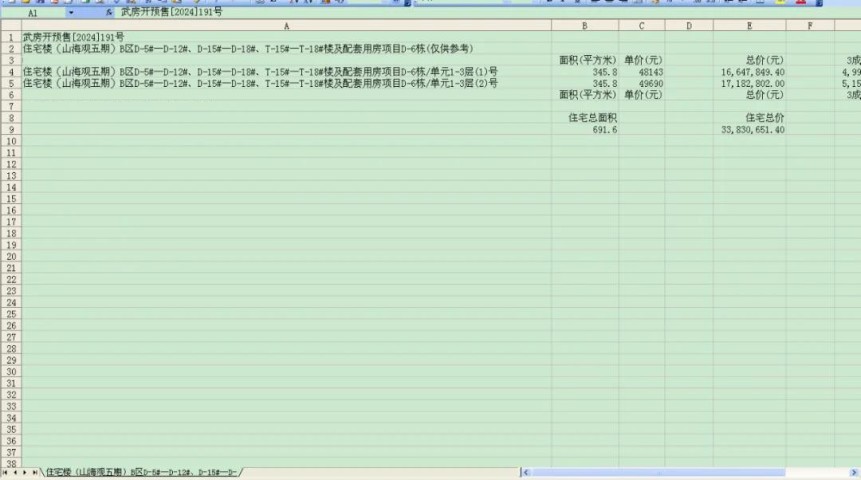
Task: Jump to the first sheet tab
Action: (5, 472)
